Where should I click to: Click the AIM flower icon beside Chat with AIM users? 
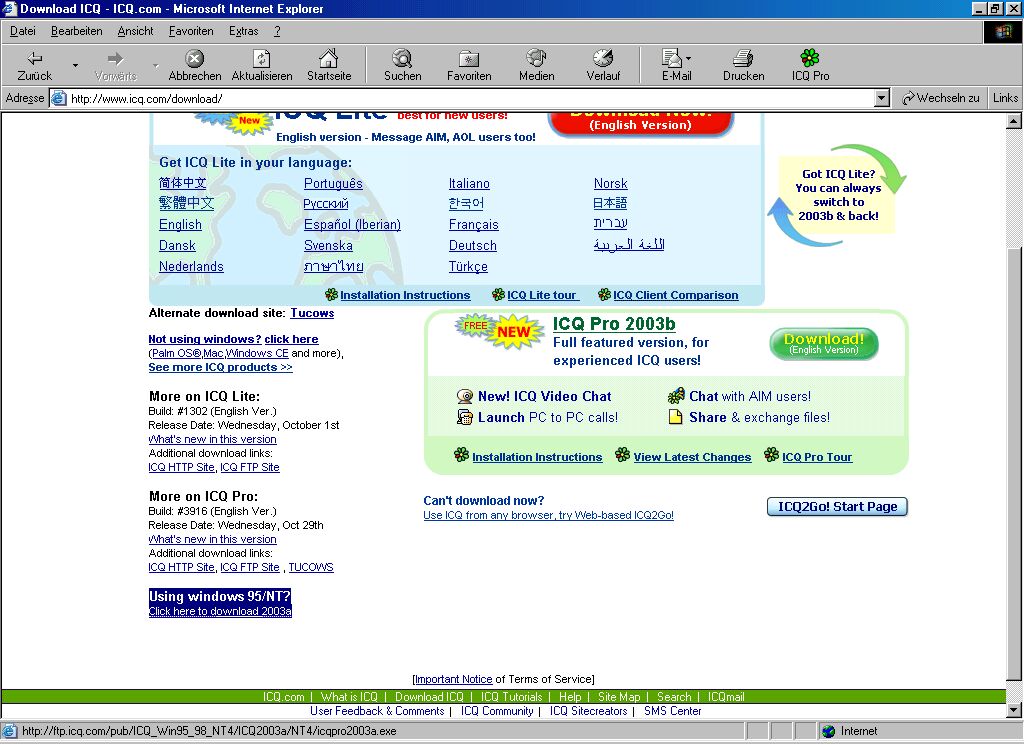click(676, 395)
